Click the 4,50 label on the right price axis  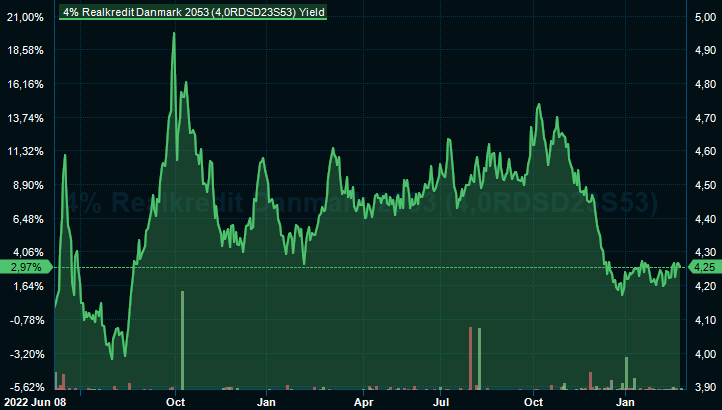click(x=704, y=185)
